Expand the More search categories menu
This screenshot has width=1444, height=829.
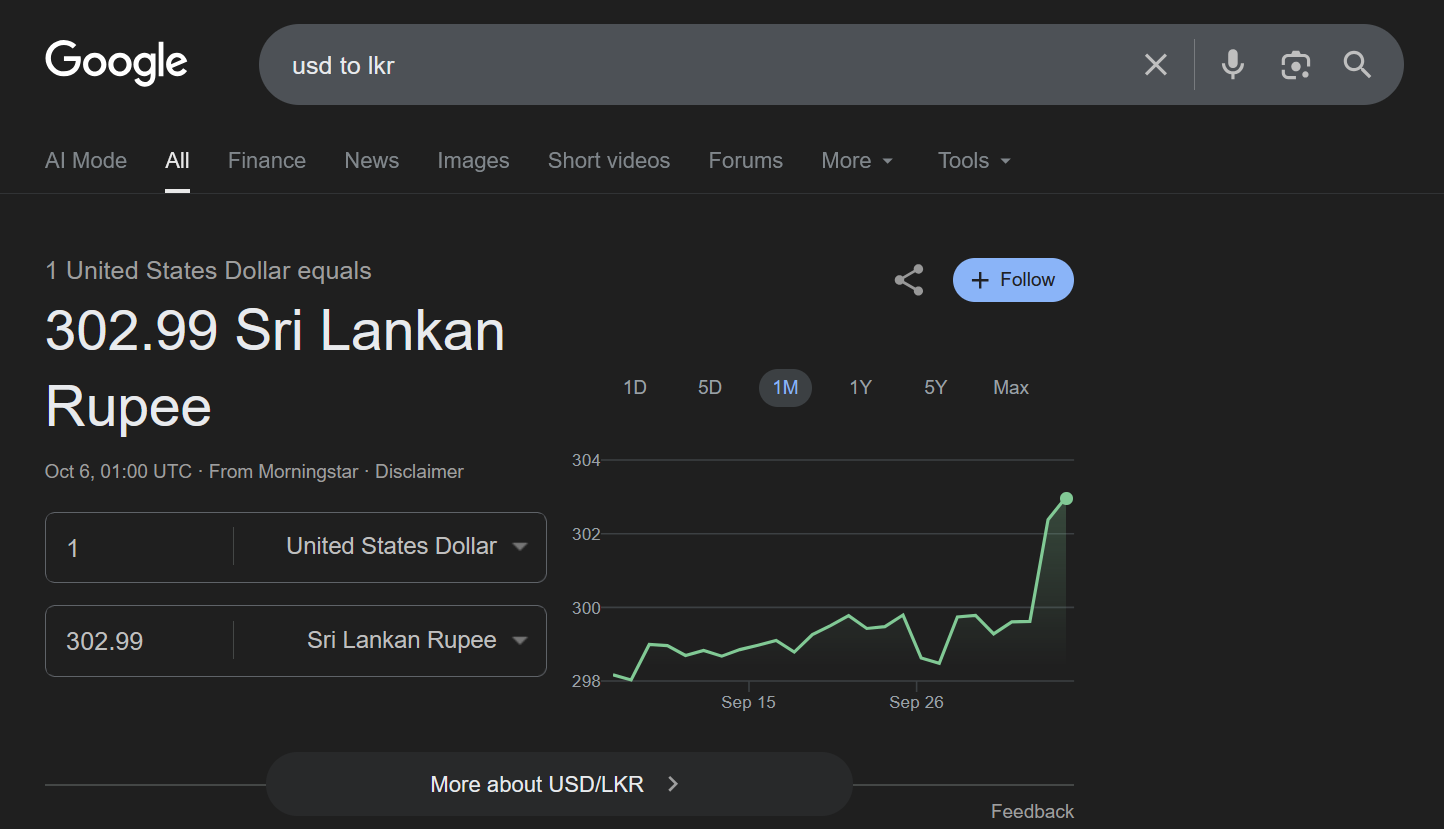(x=857, y=161)
